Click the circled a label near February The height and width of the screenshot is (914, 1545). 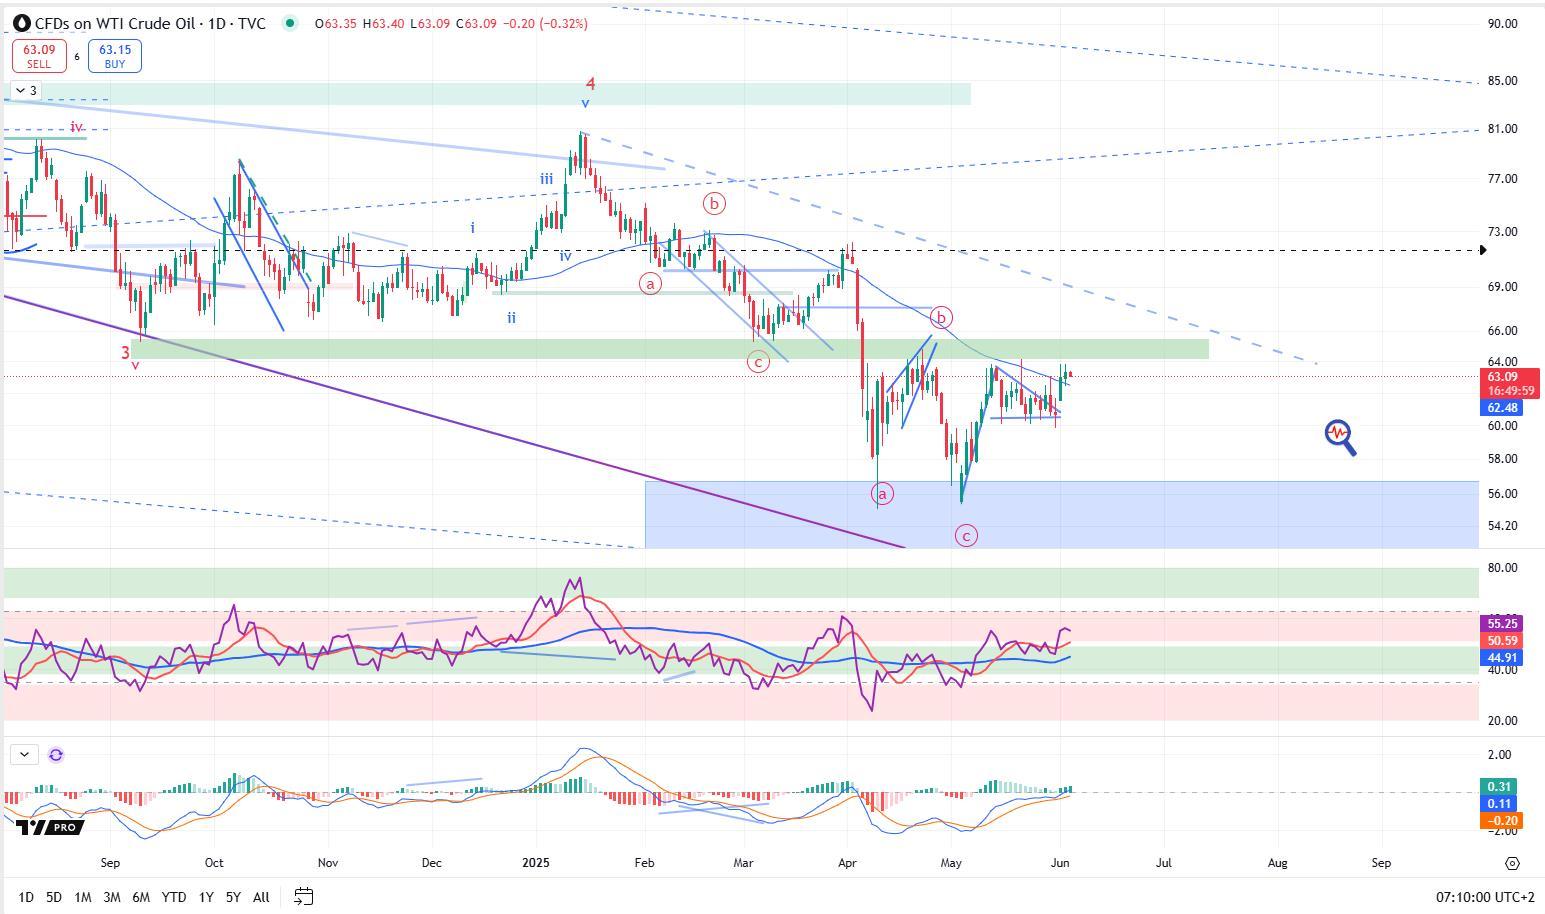(650, 284)
